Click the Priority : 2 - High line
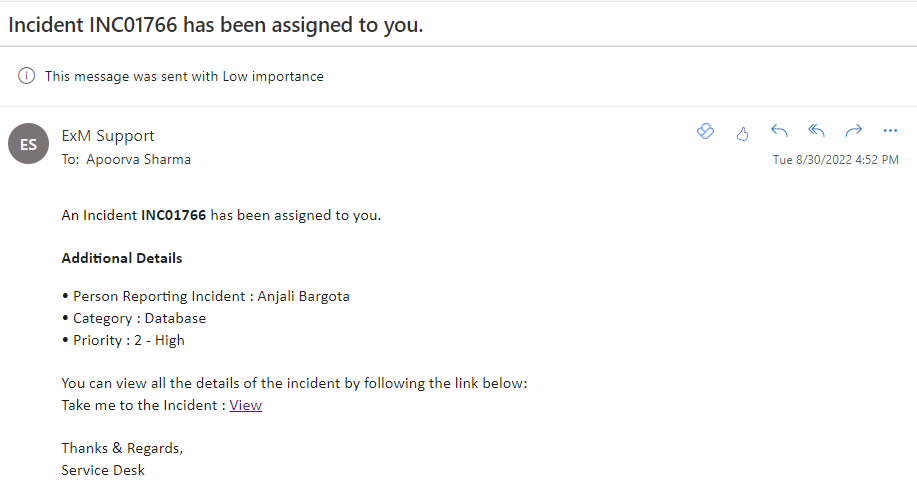Viewport: 917px width, 494px height. pyautogui.click(x=123, y=340)
